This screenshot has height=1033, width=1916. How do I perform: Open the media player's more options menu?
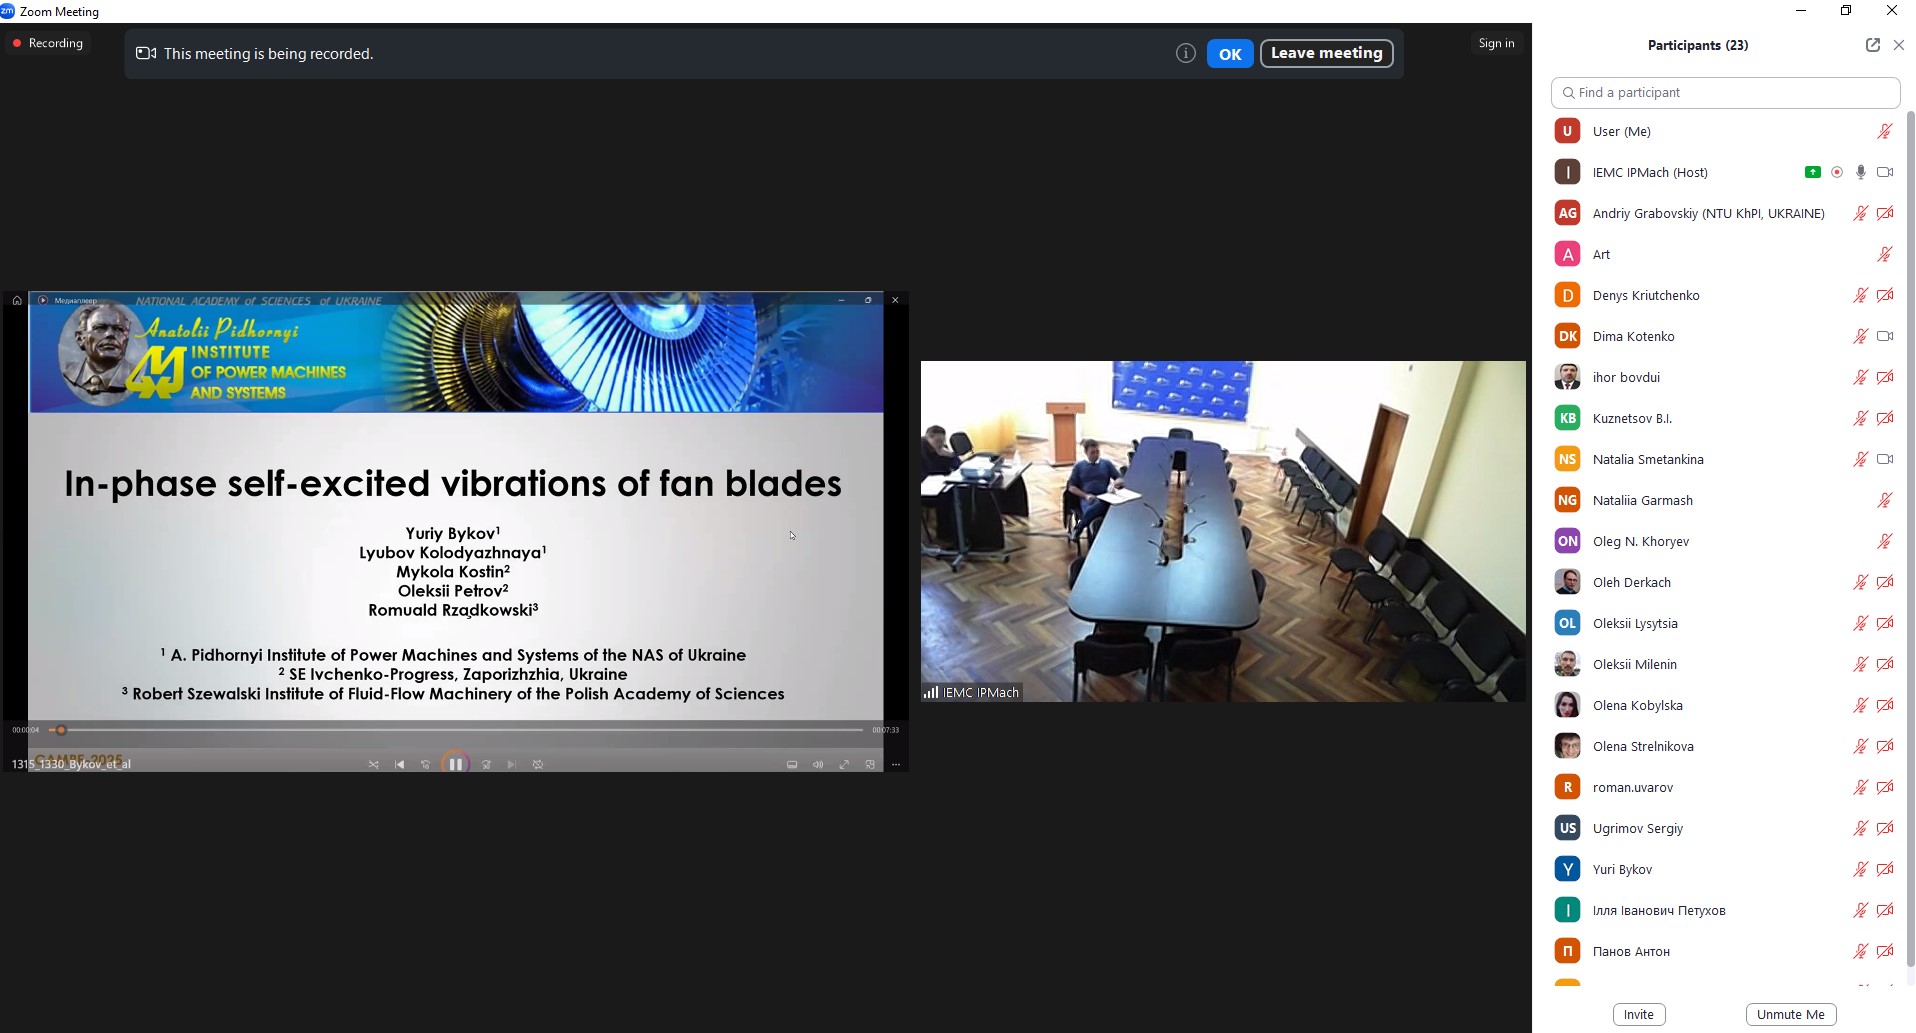pos(896,765)
